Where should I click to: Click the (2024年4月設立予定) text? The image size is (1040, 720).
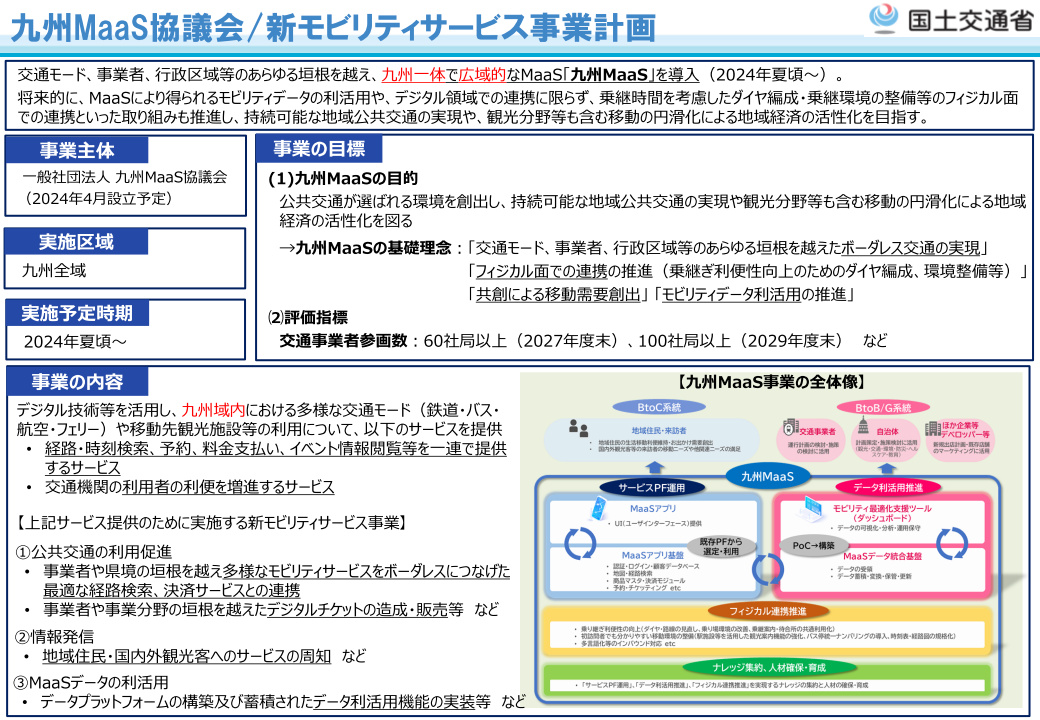coord(98,198)
